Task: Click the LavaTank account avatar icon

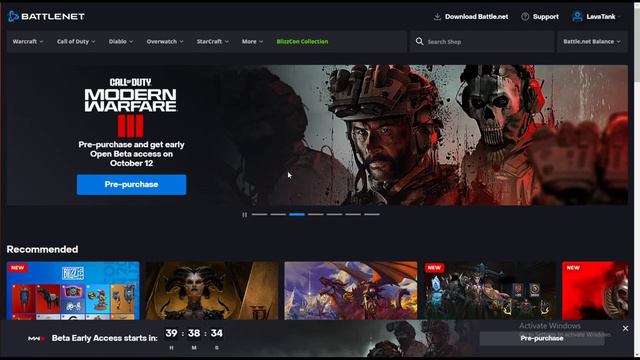Action: click(577, 16)
